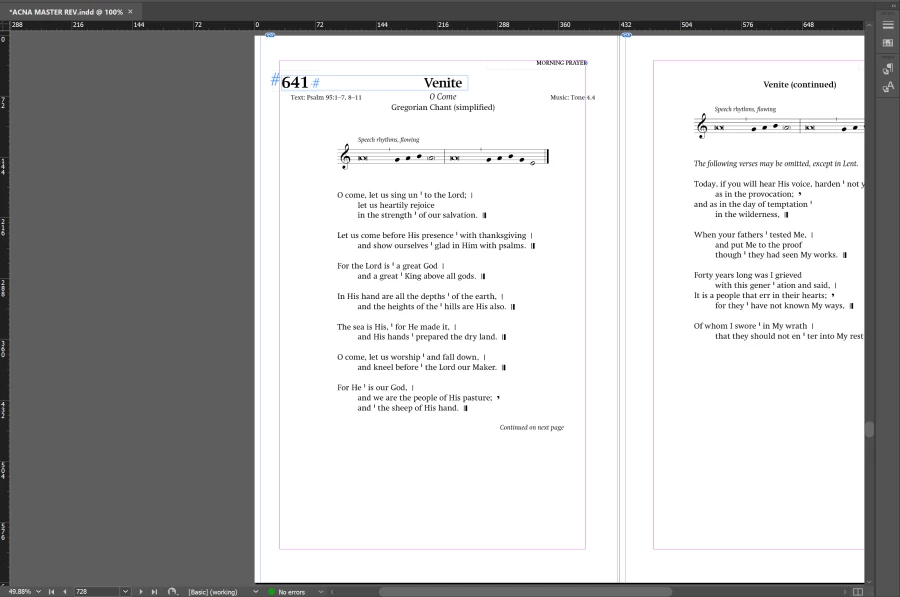Image resolution: width=900 pixels, height=597 pixels.
Task: Open the page number dropdown
Action: pos(125,591)
